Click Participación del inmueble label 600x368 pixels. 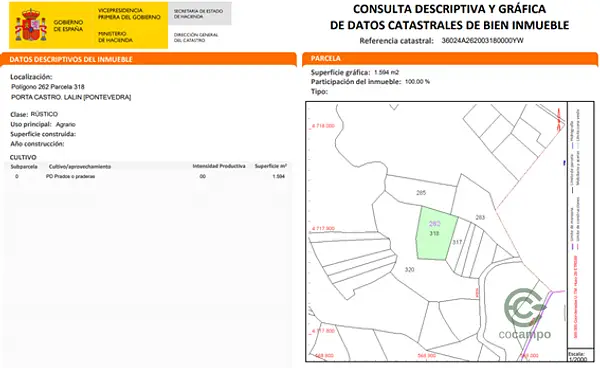(356, 81)
